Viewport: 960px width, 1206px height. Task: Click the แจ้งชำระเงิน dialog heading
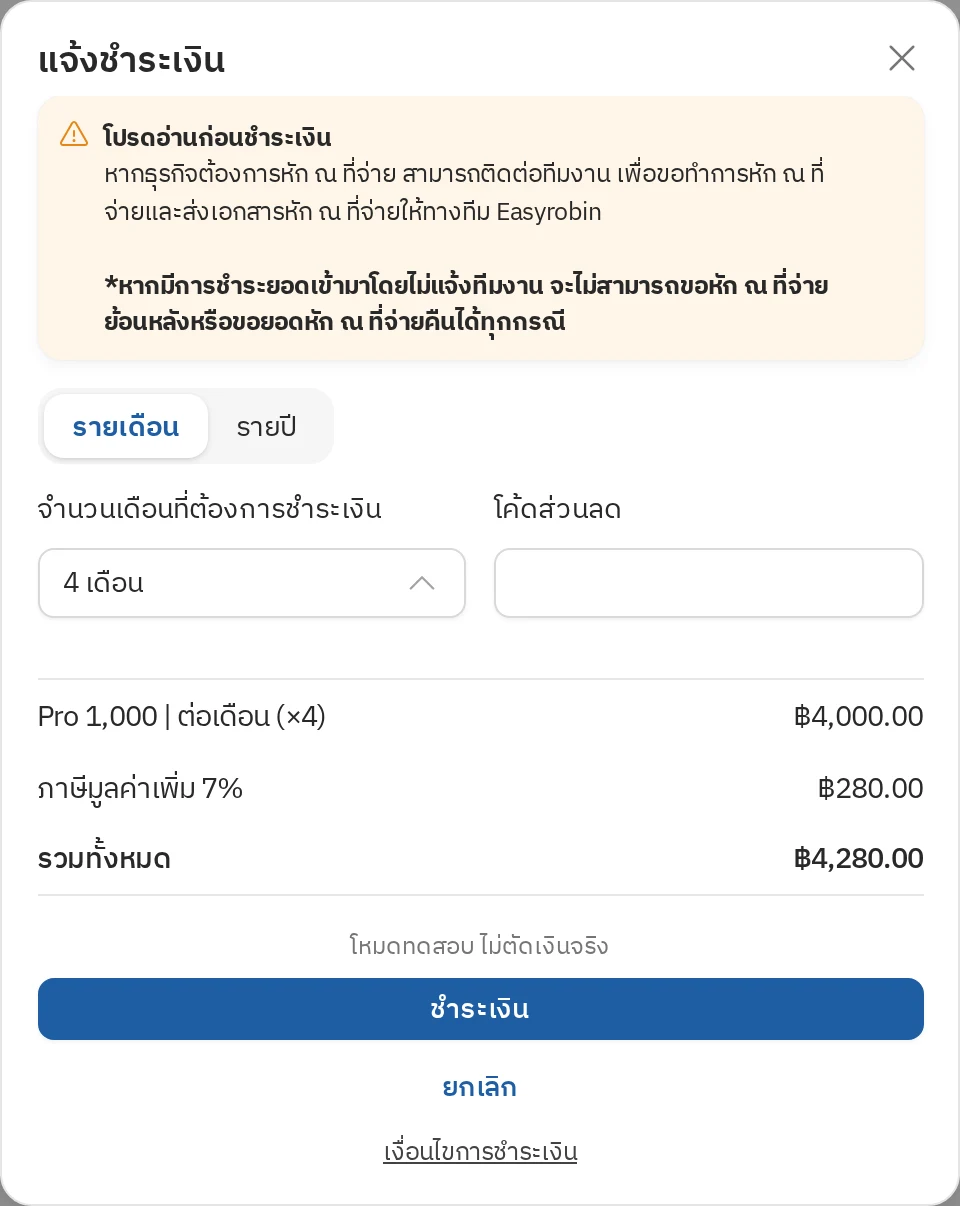point(132,60)
